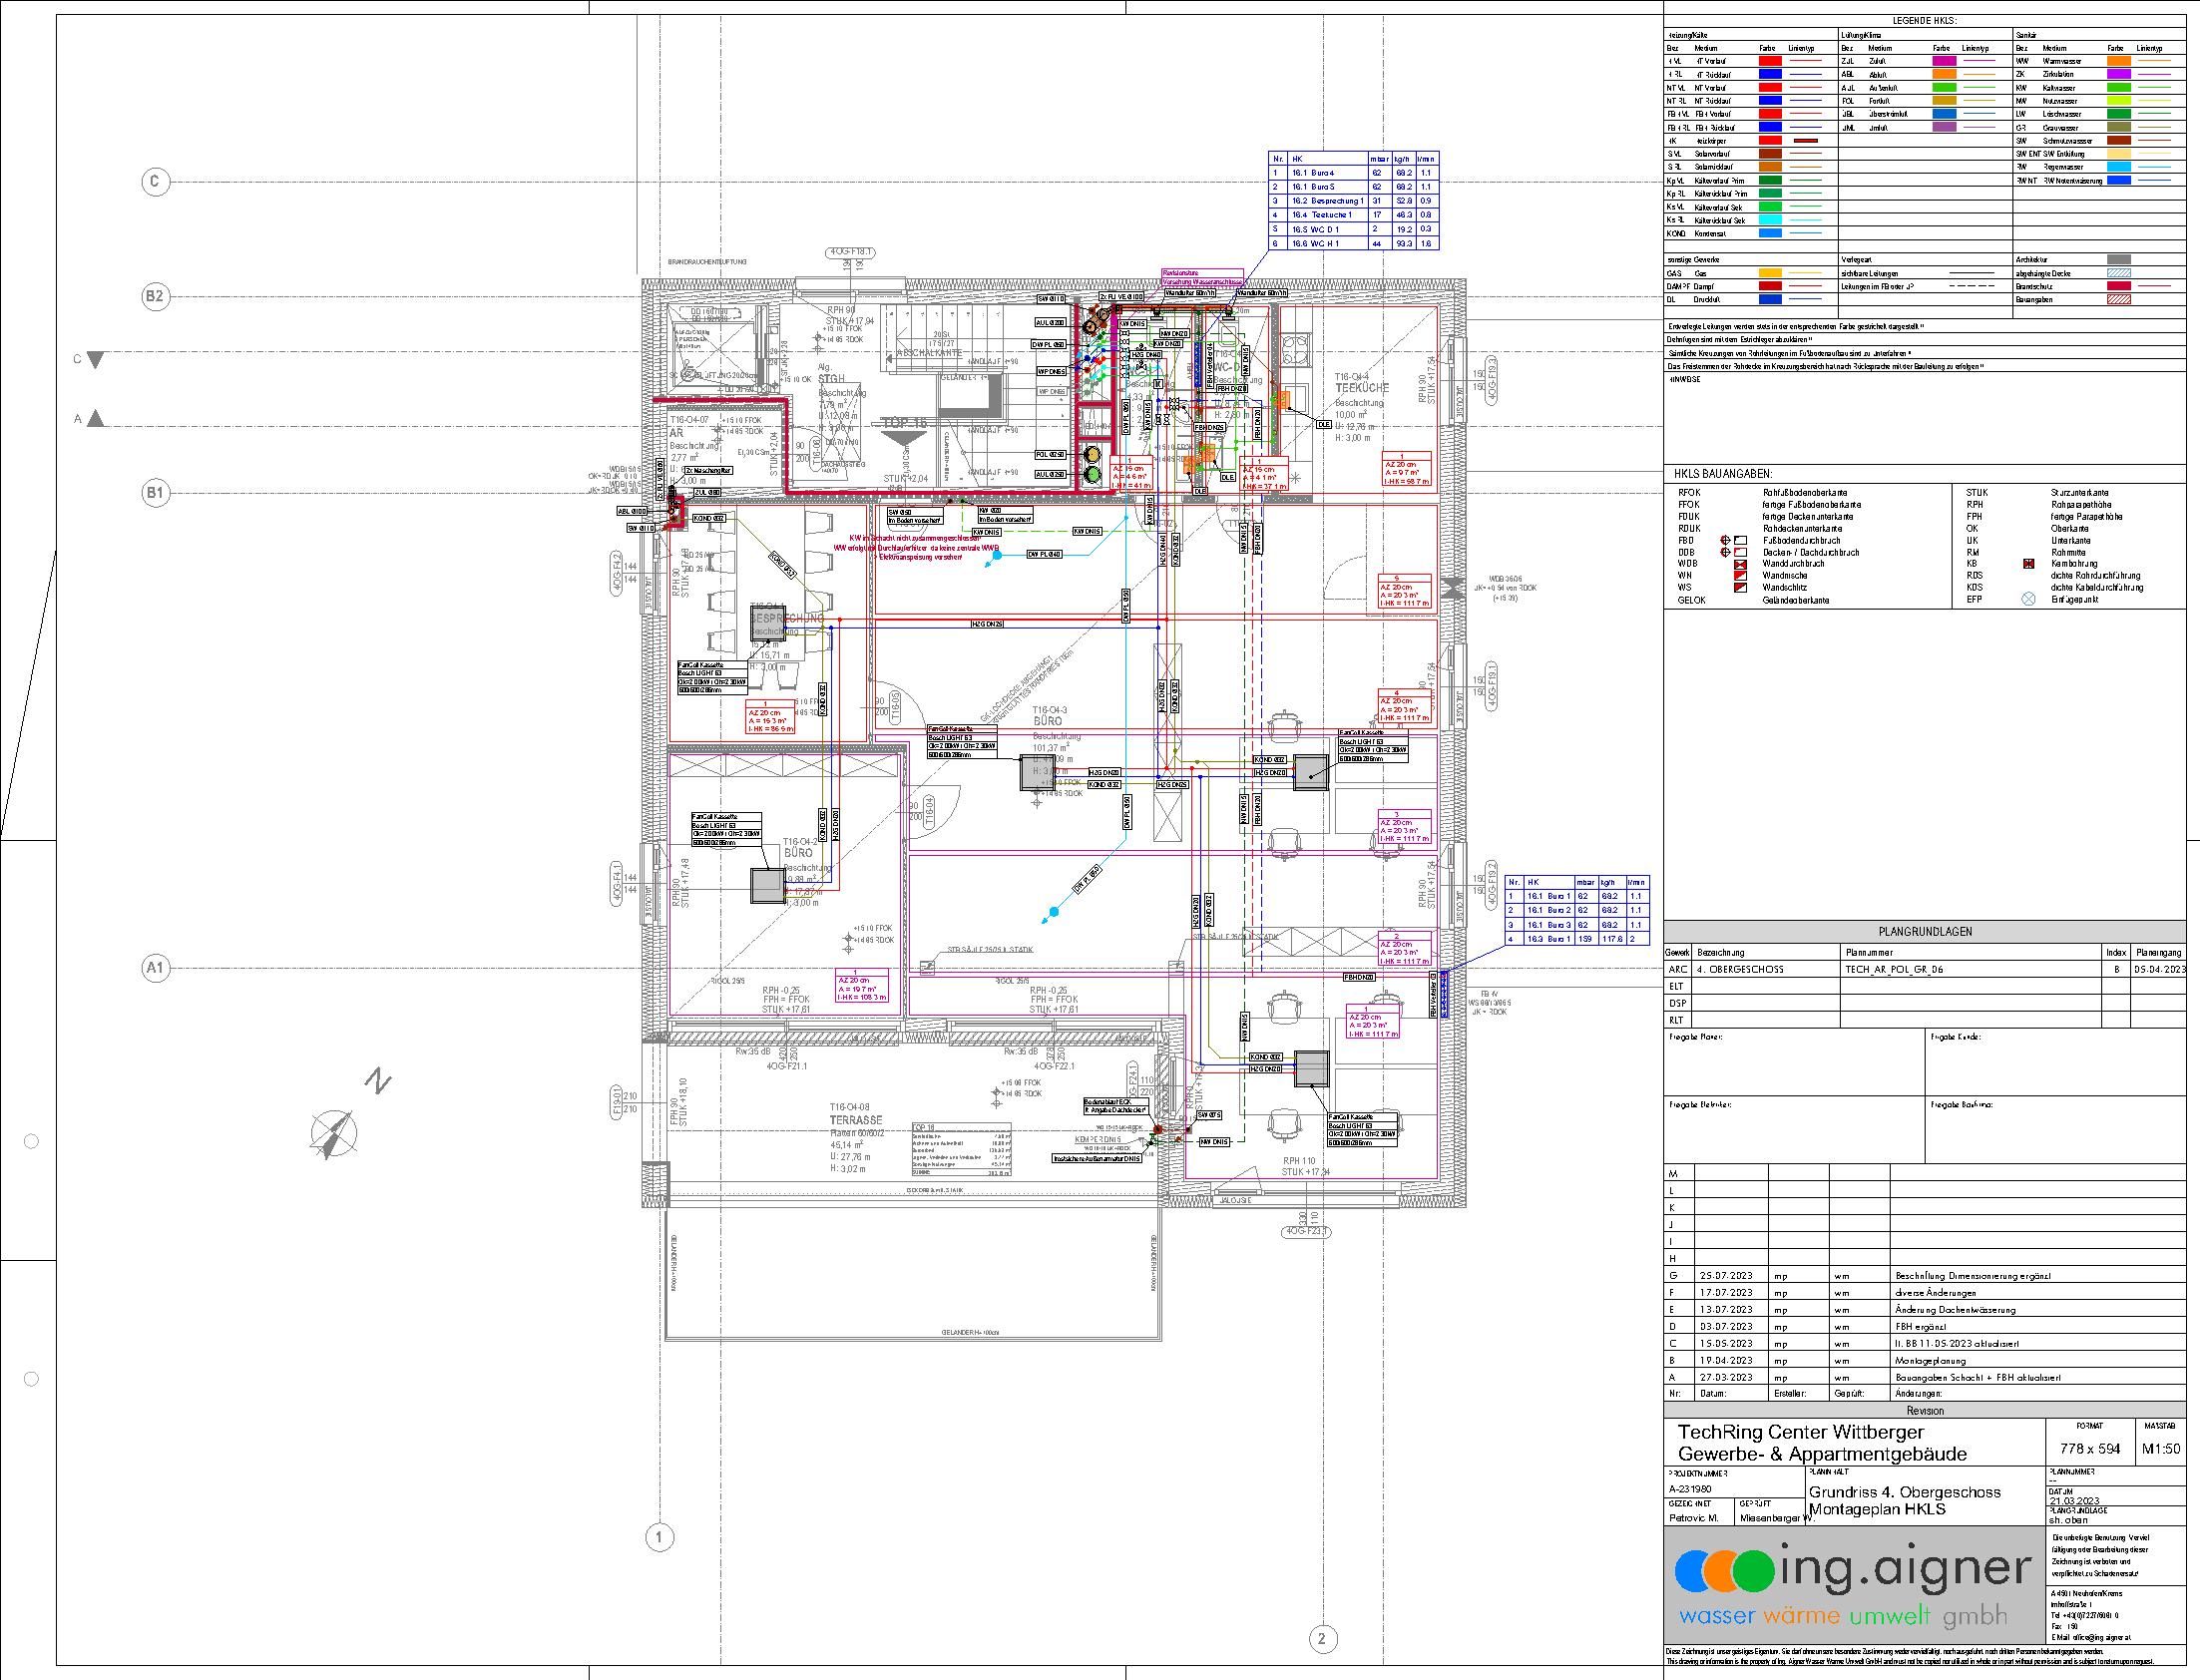
Task: Click the Einfügepunkt EFP symbol in Bauangaben
Action: coord(2028,600)
